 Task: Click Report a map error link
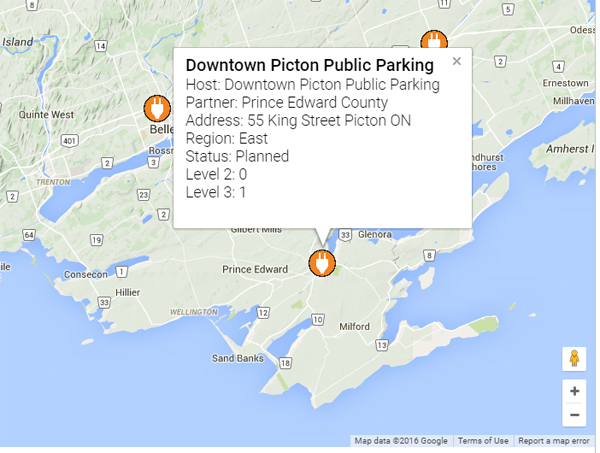tap(554, 441)
